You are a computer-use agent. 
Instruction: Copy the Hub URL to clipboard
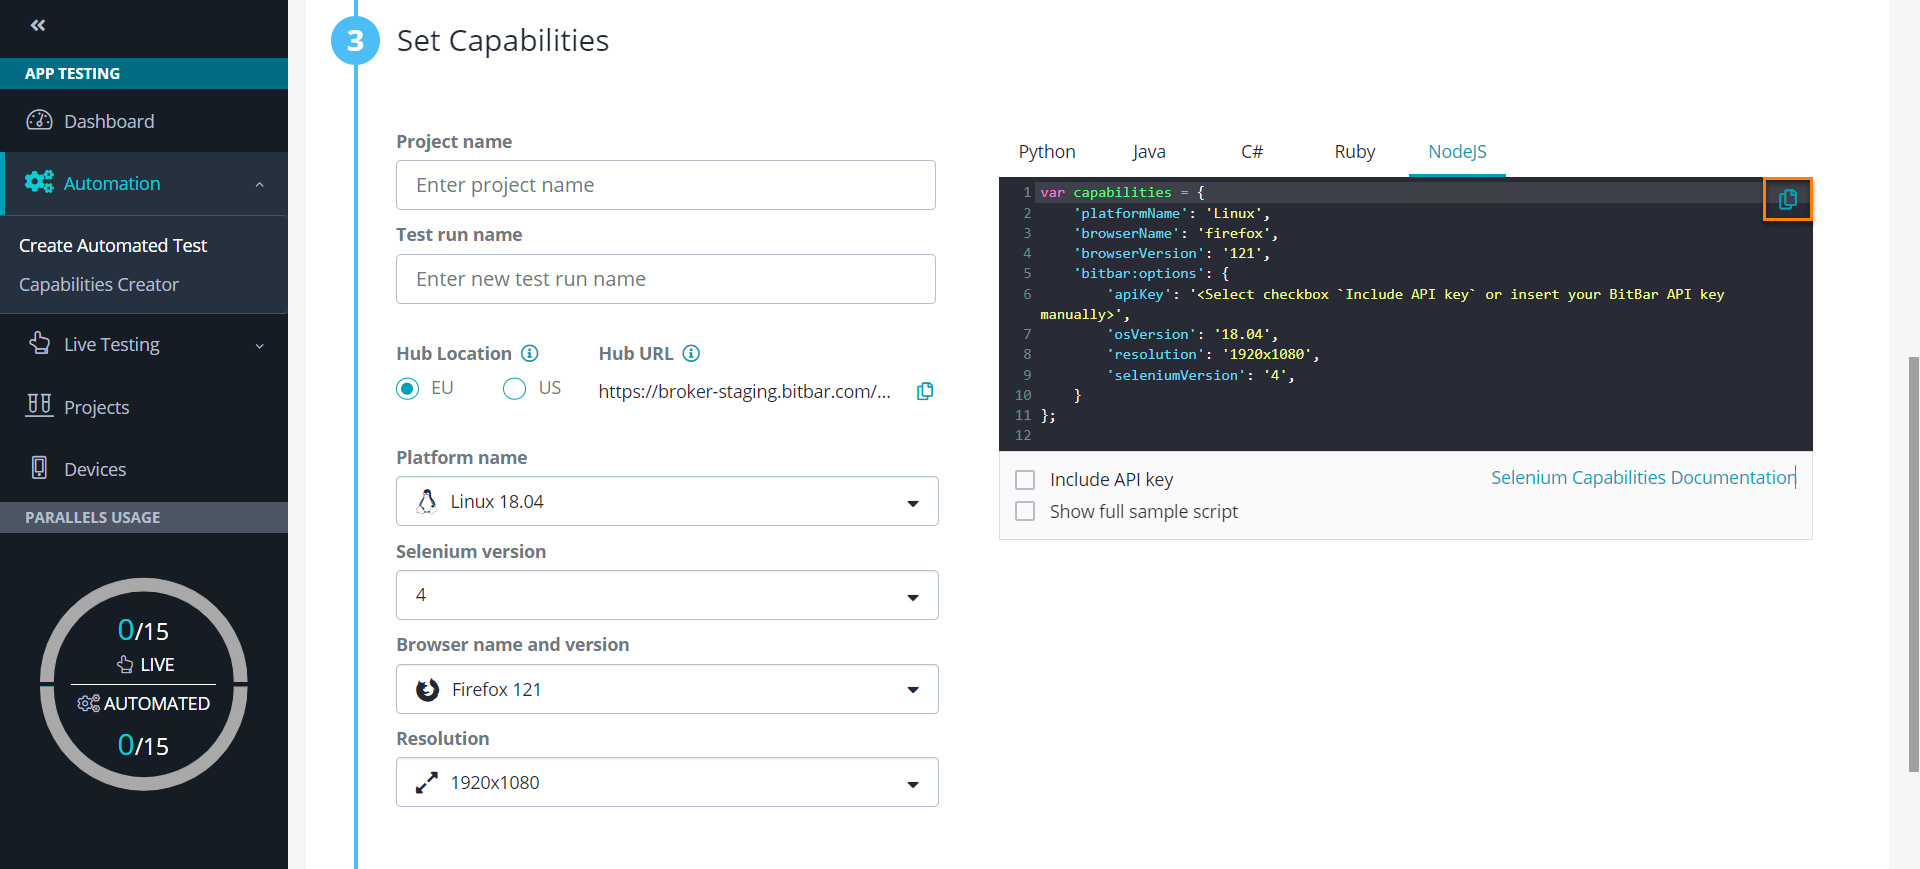(x=925, y=391)
